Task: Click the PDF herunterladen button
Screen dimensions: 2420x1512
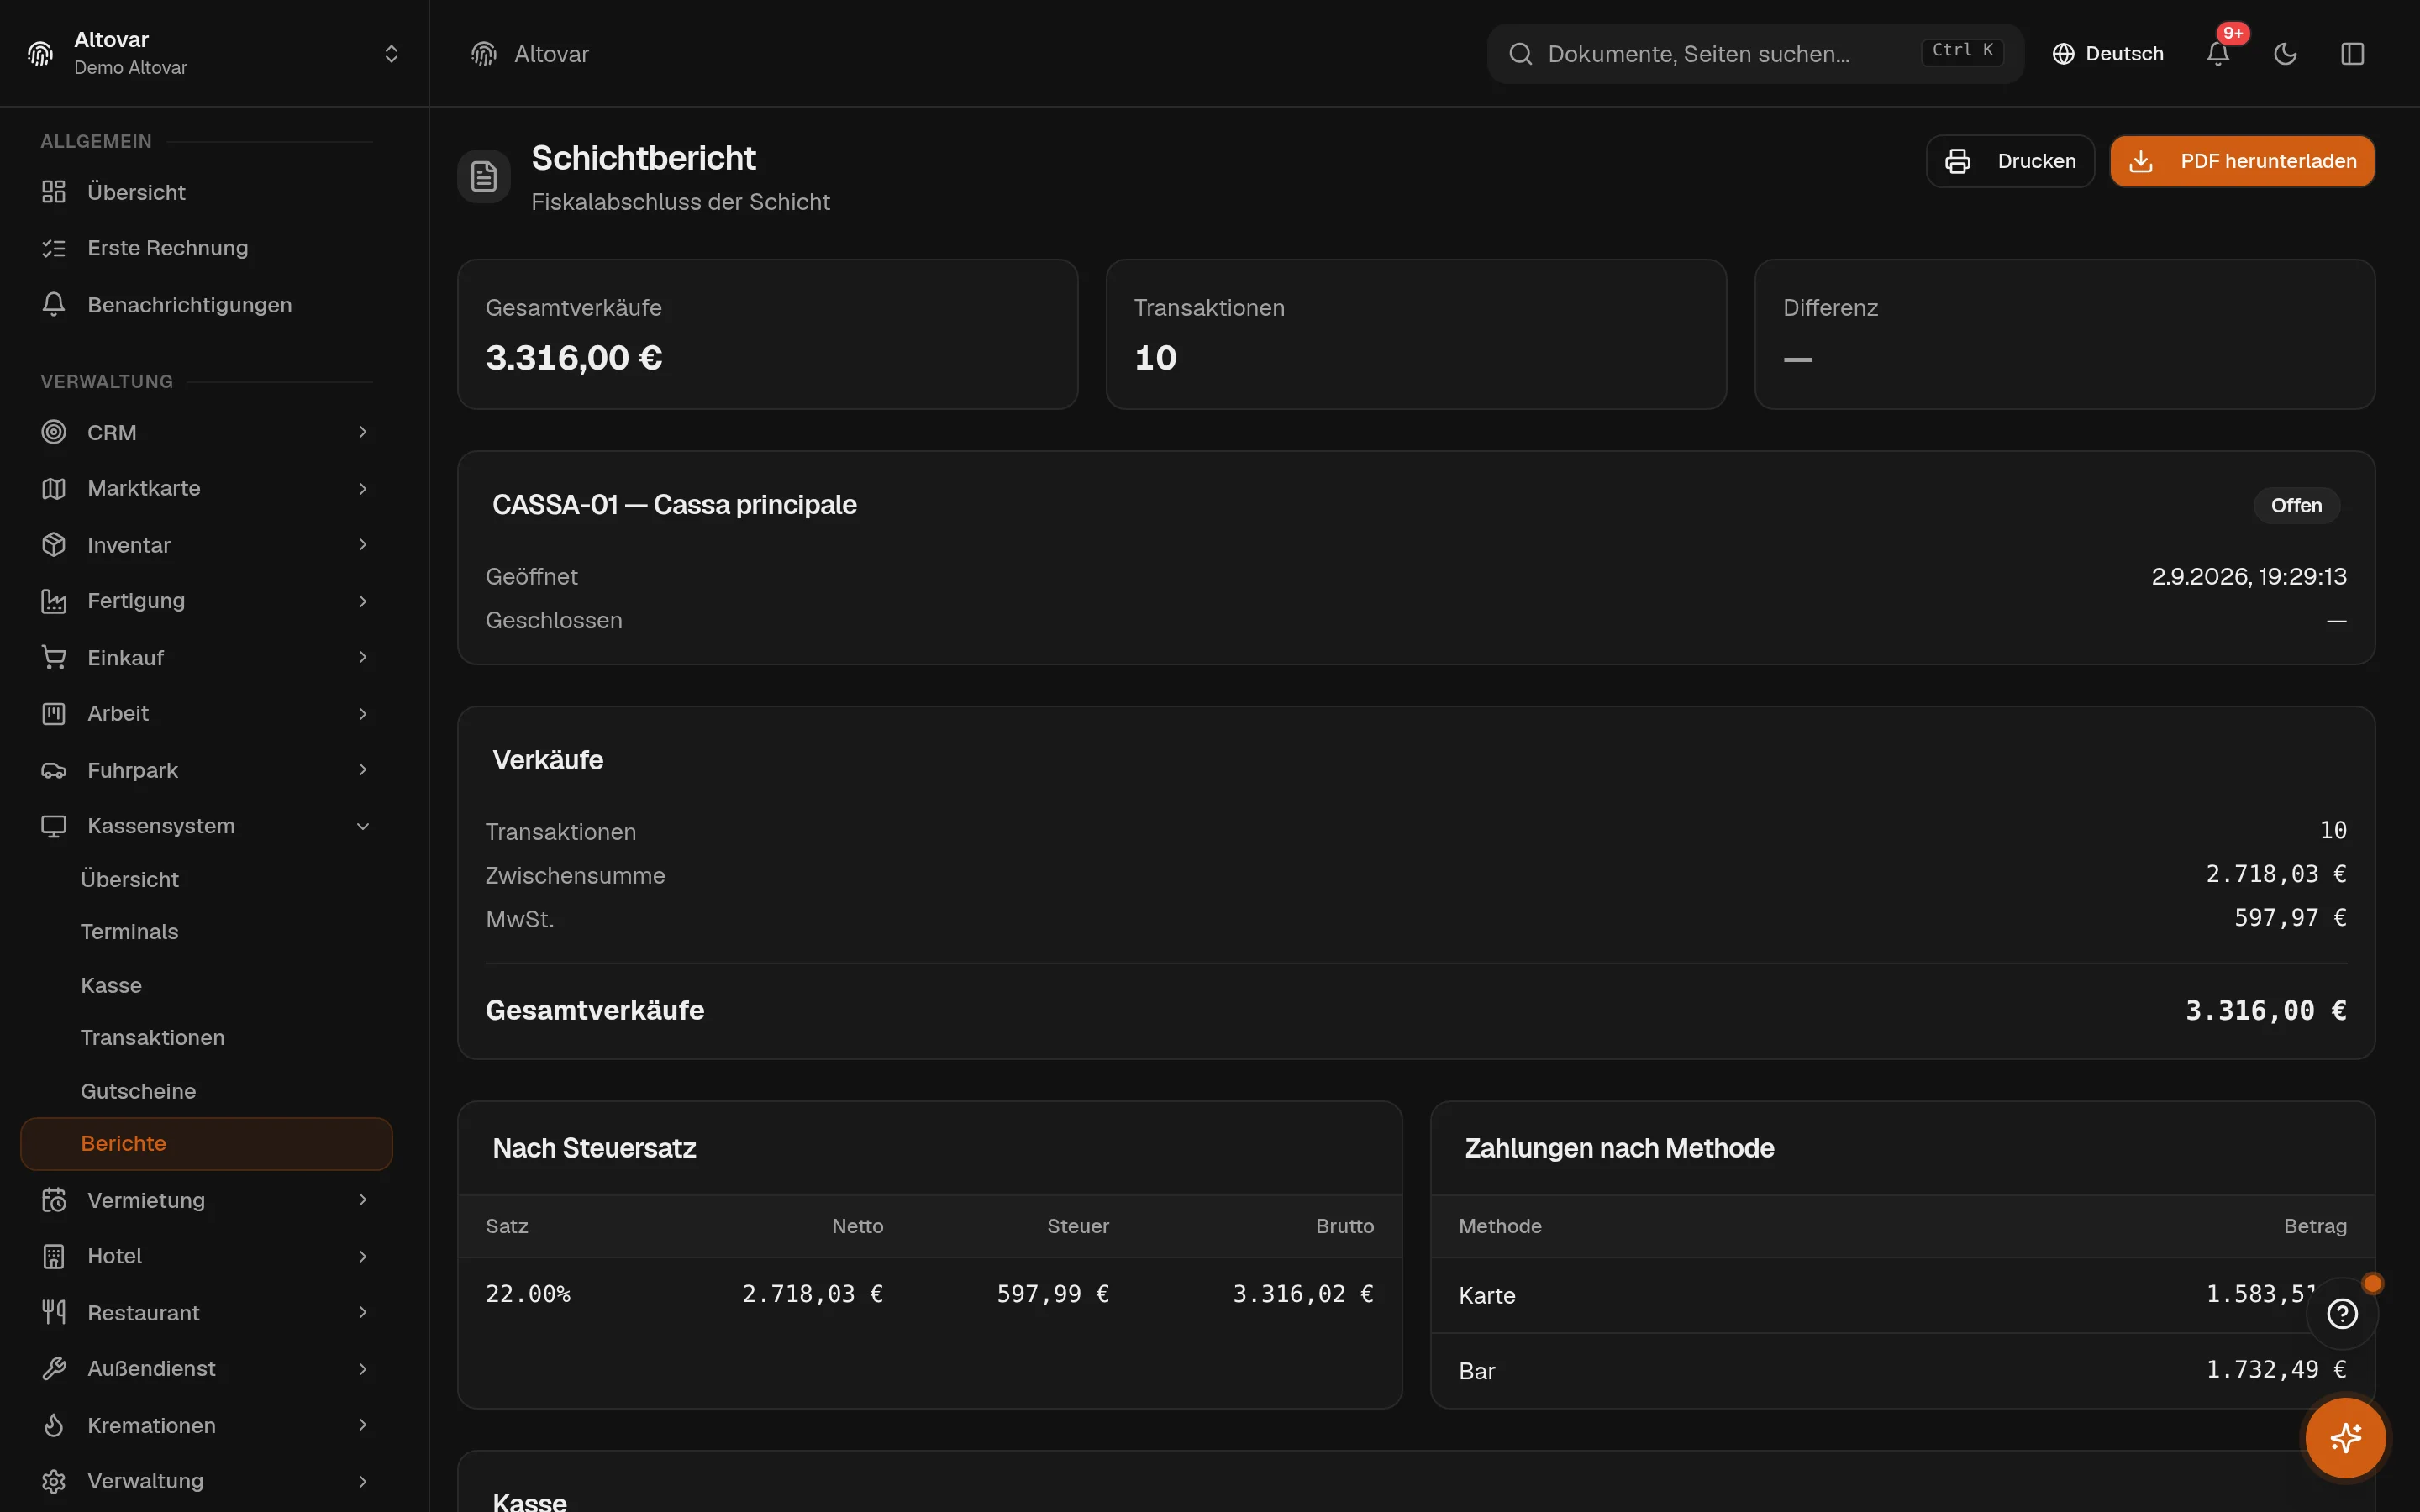Action: [2242, 161]
